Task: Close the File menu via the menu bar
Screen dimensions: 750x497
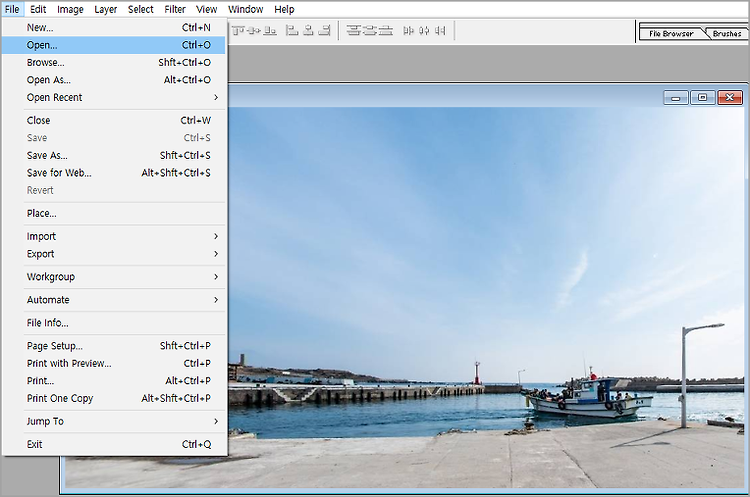Action: click(12, 9)
